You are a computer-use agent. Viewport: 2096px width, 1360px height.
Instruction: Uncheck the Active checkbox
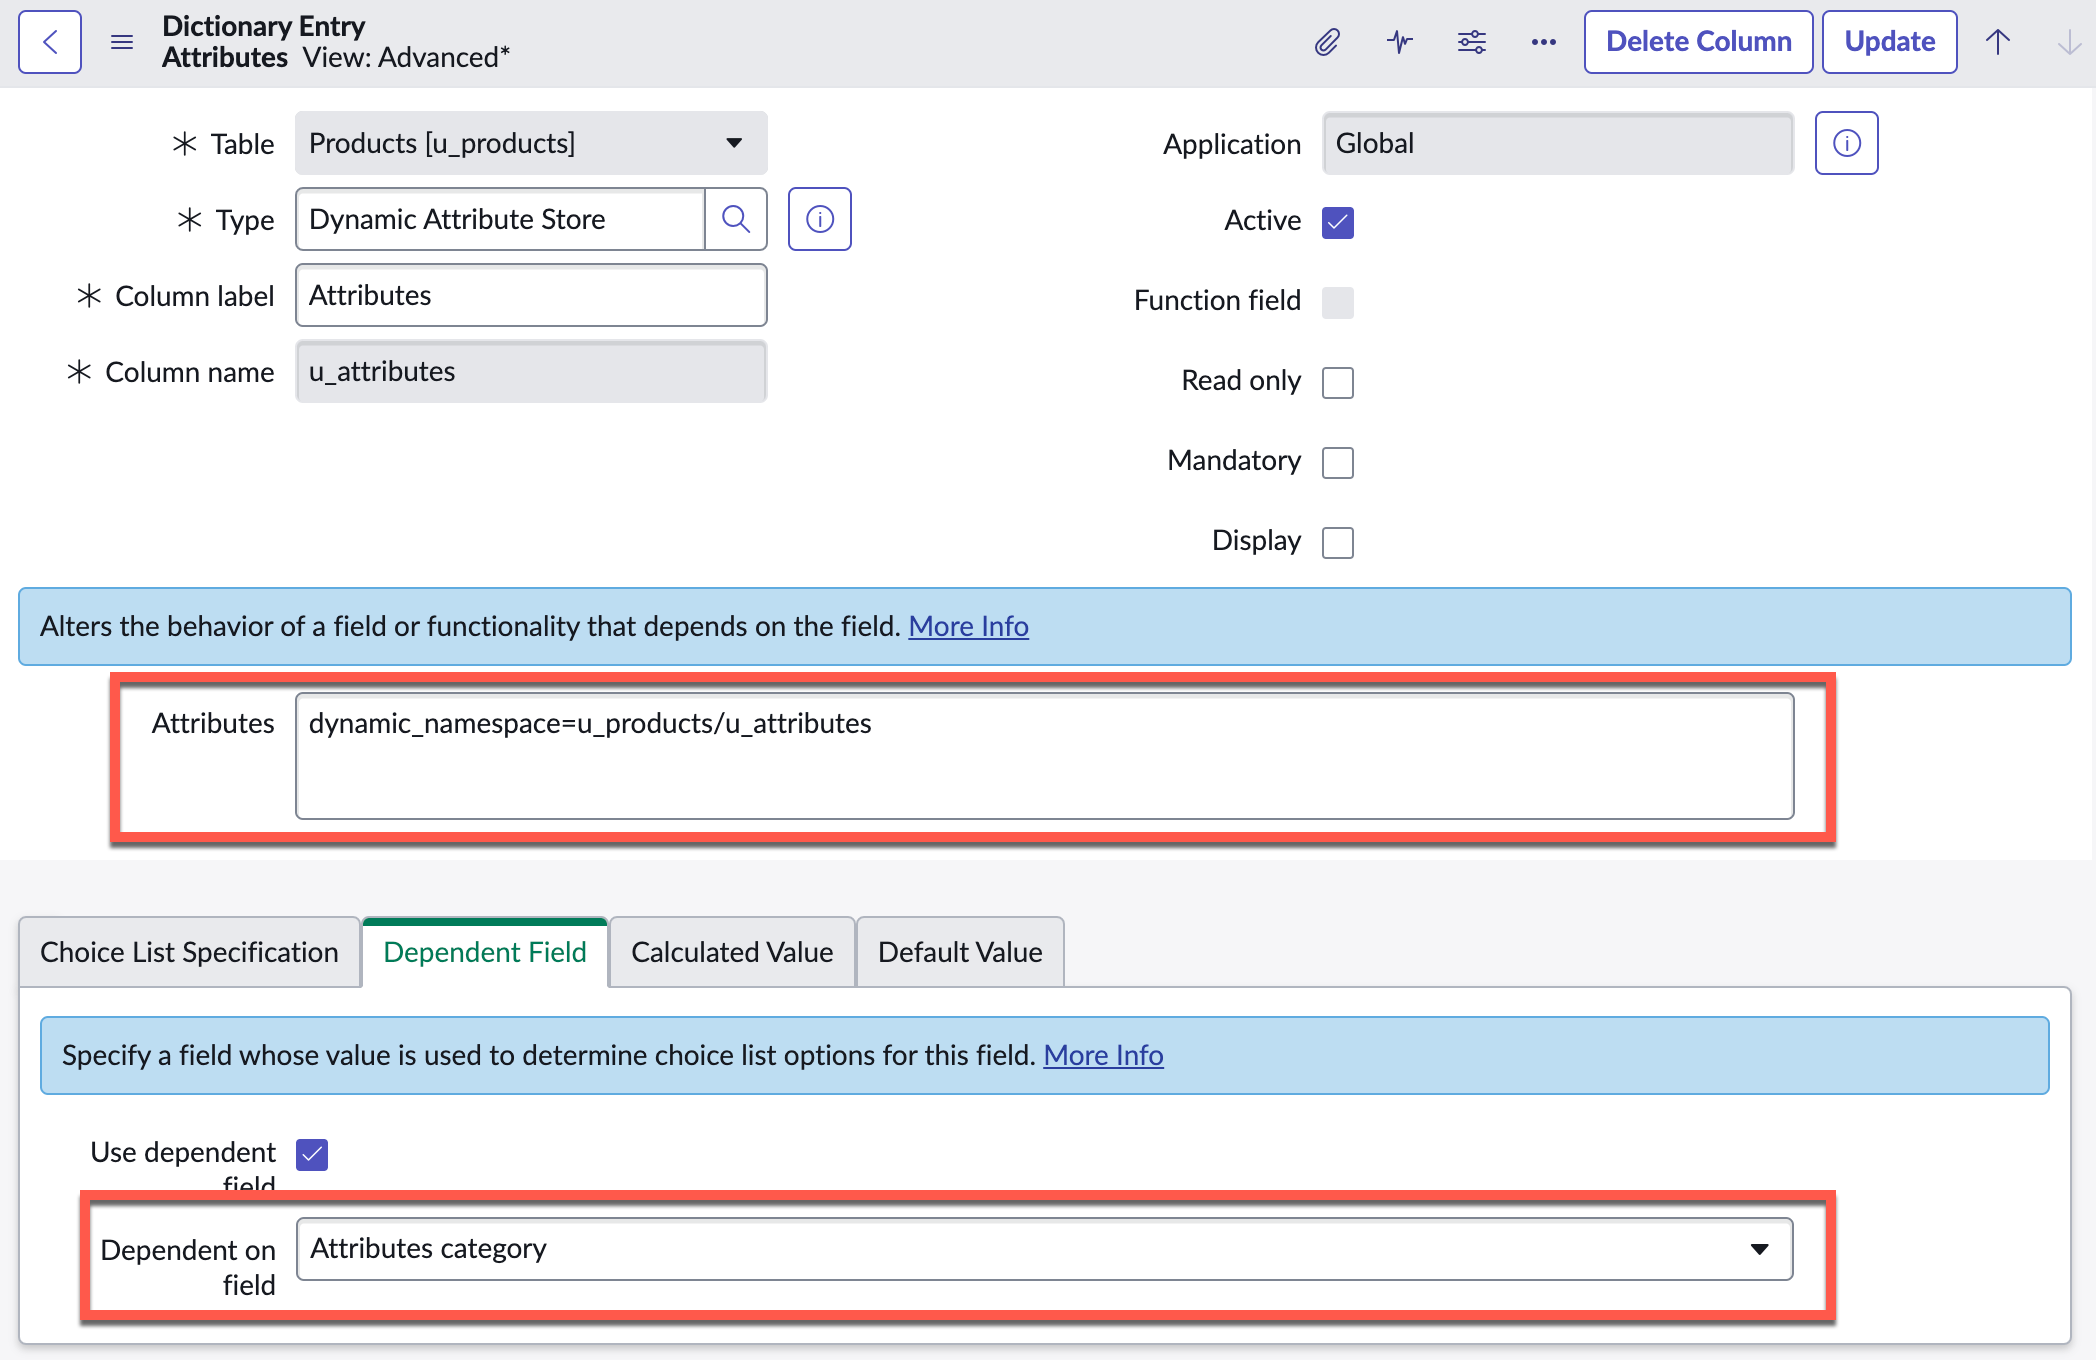pyautogui.click(x=1338, y=222)
